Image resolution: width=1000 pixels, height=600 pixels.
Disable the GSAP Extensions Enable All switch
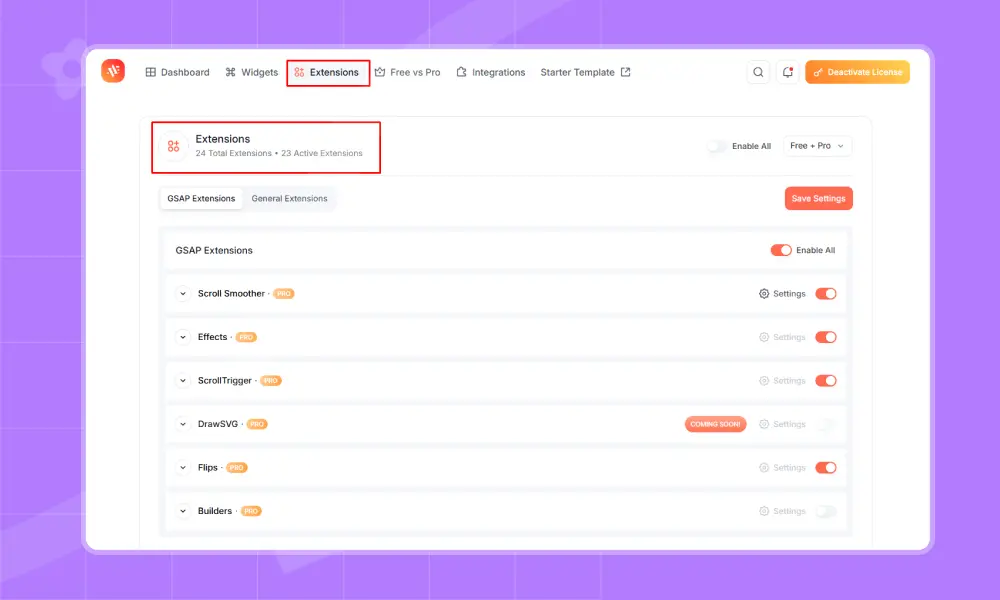(780, 250)
